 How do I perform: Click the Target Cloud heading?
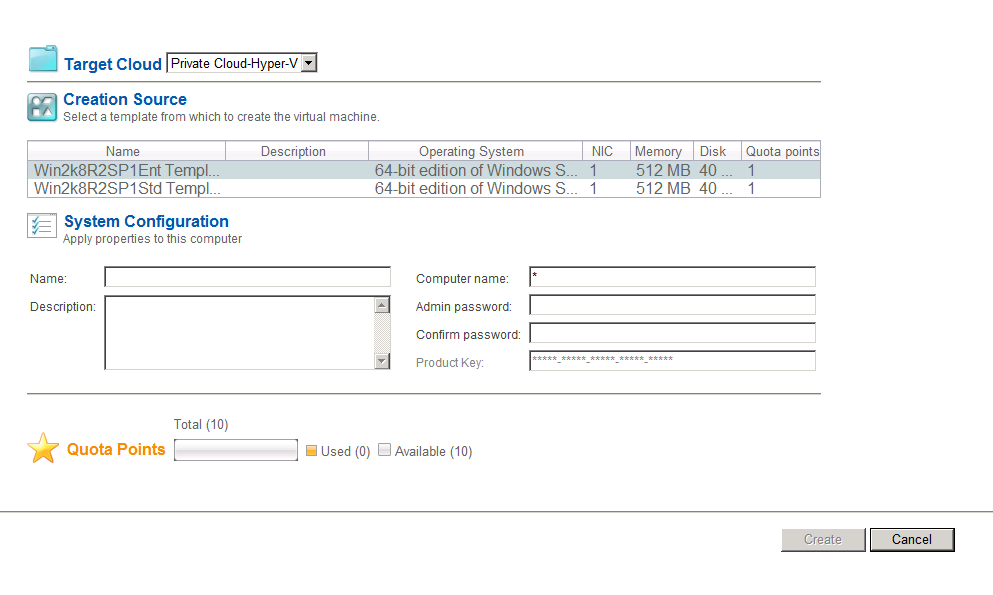tap(113, 64)
